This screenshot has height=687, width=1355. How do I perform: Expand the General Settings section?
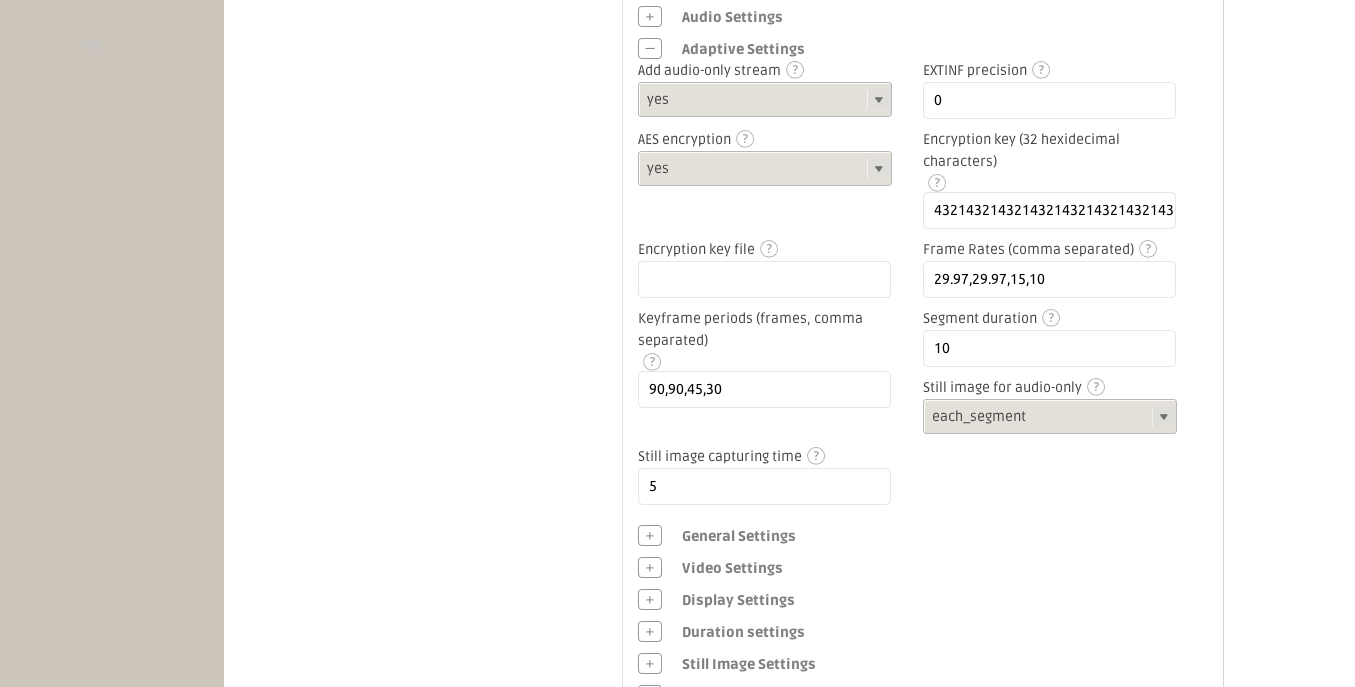point(650,536)
